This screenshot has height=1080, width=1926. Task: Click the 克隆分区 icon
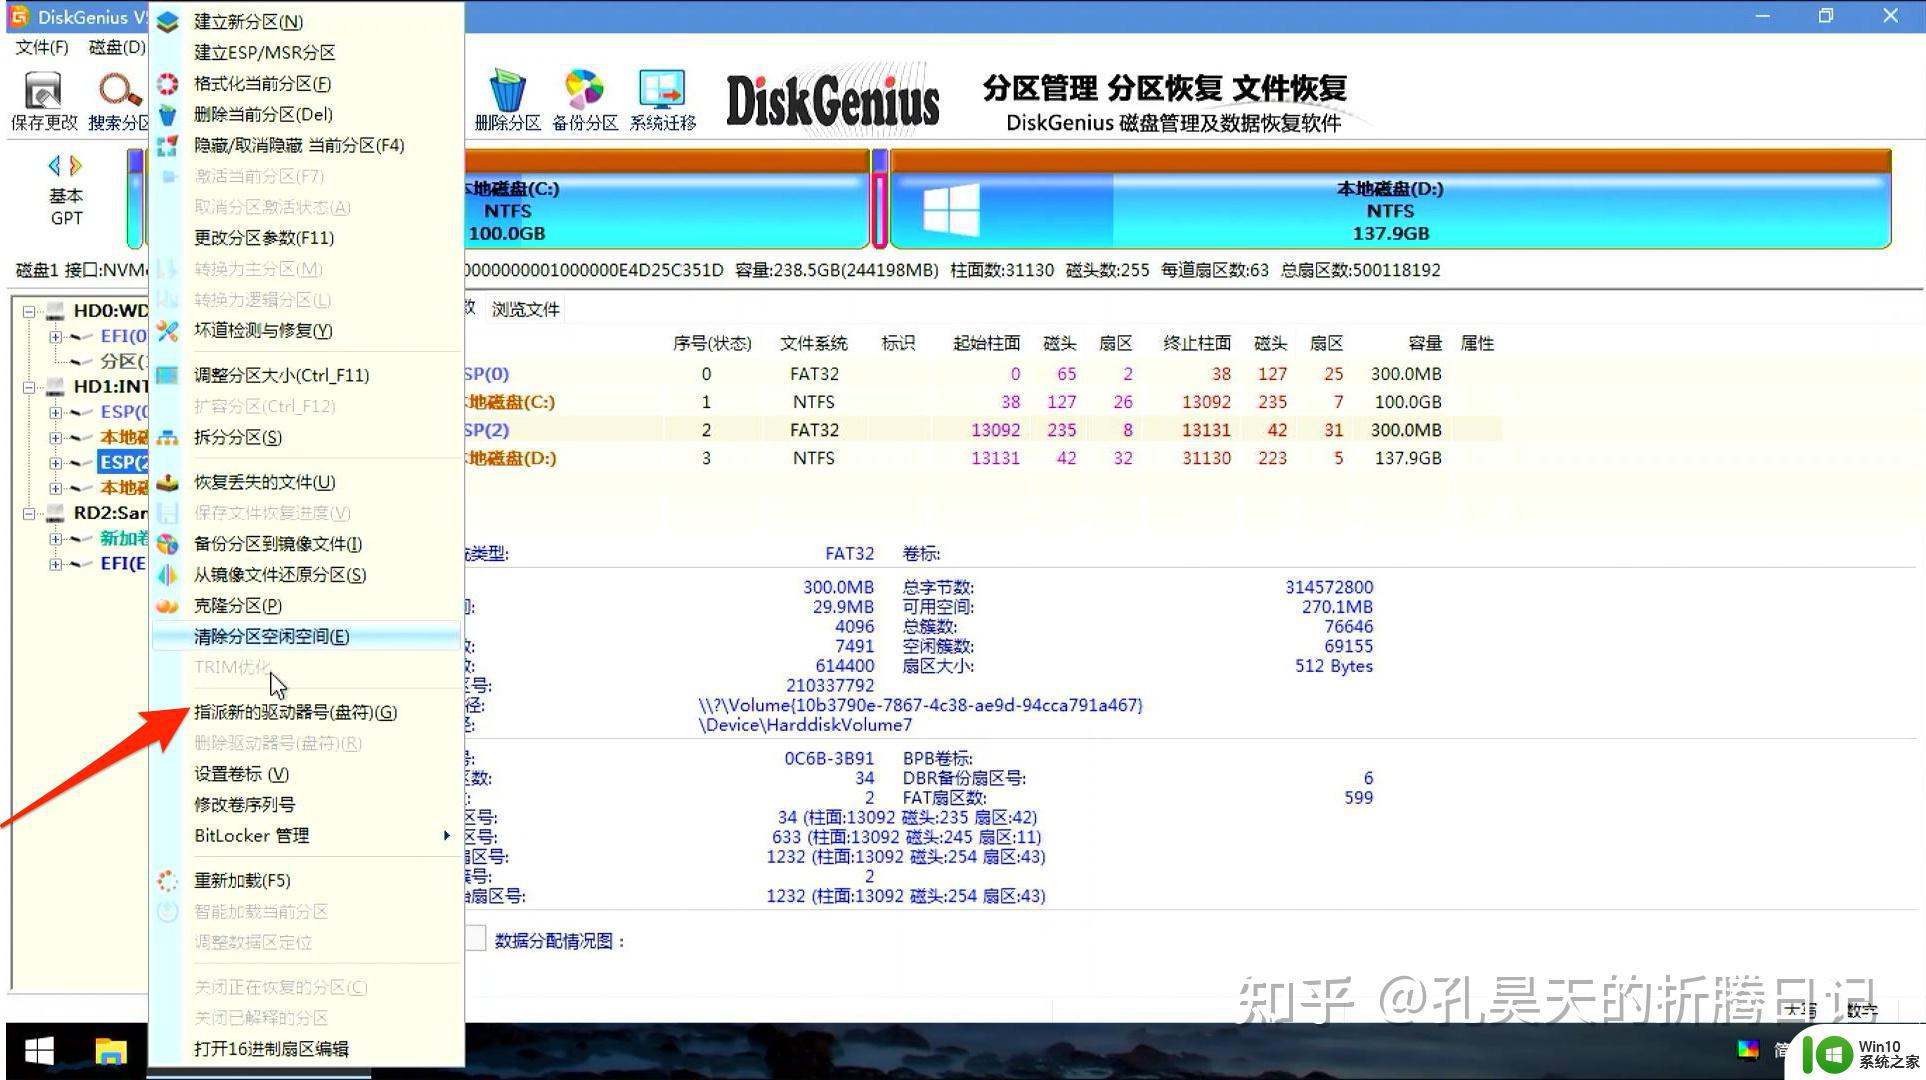167,606
